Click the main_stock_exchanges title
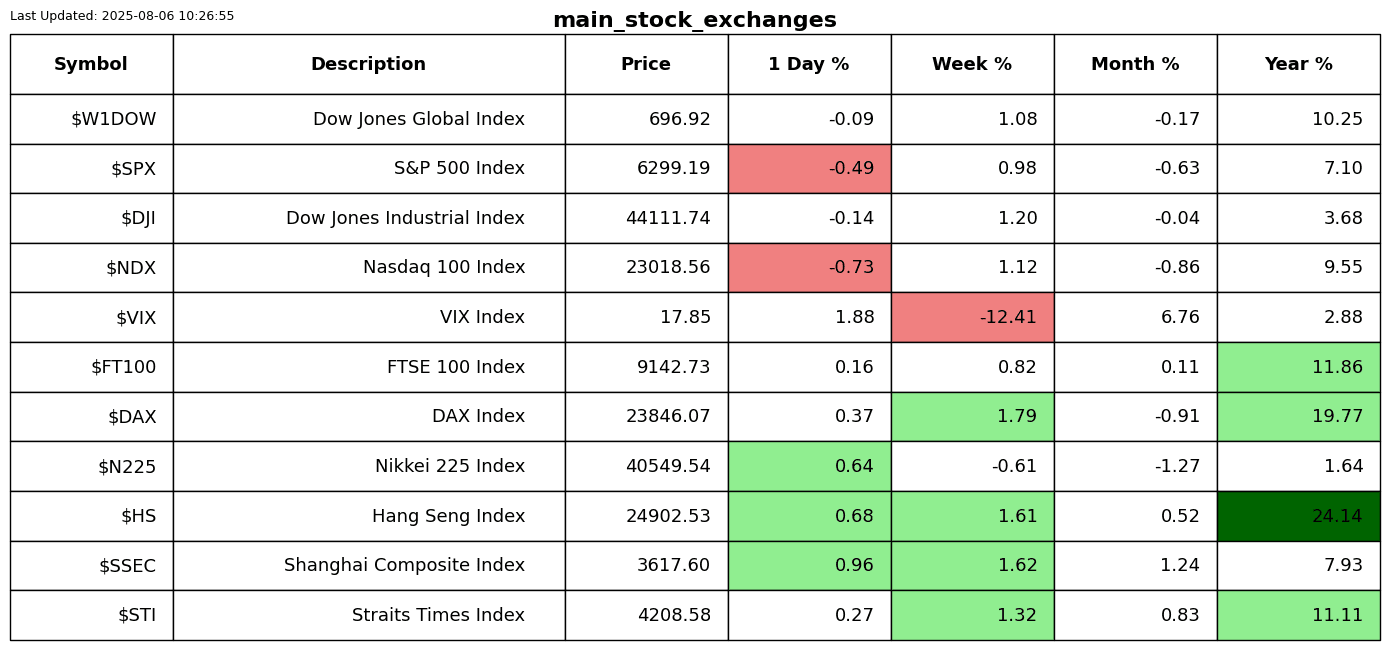 point(694,20)
